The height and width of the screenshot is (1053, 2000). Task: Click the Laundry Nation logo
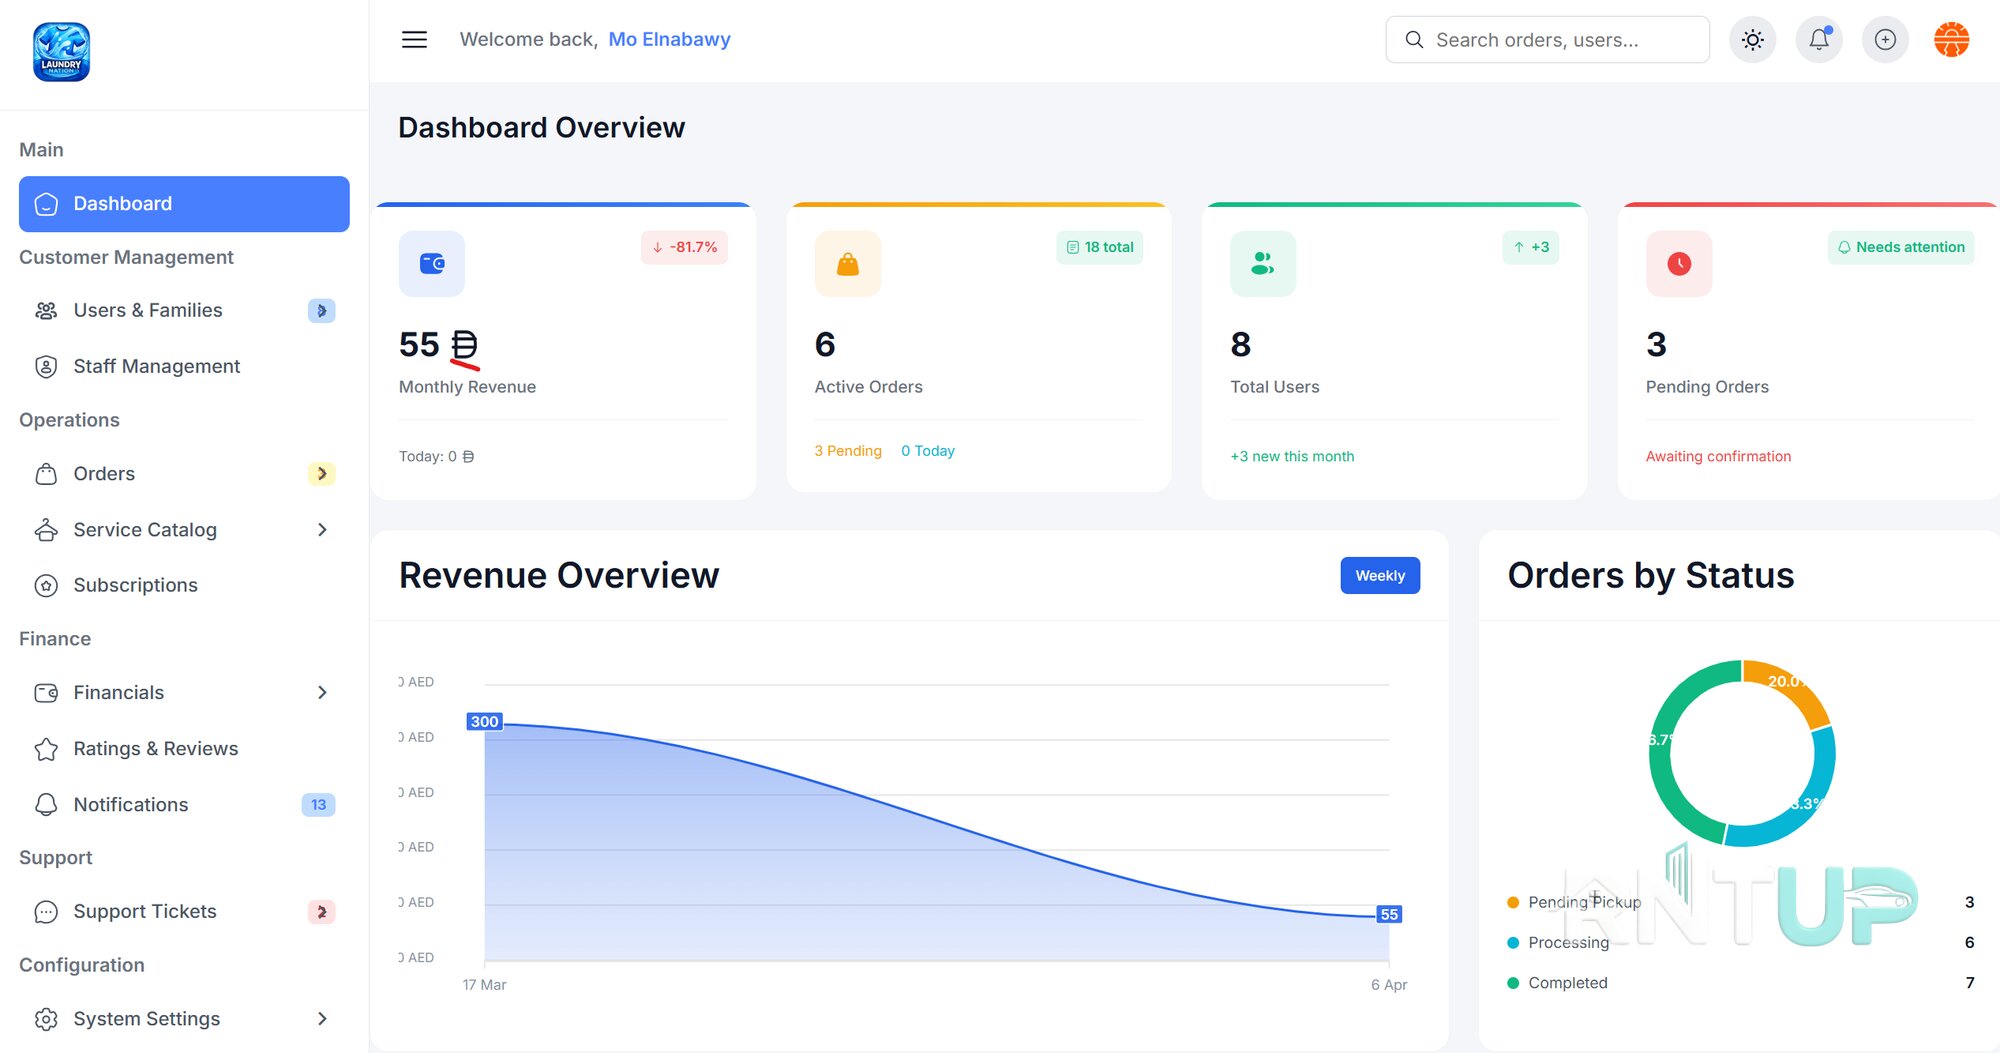pos(61,52)
